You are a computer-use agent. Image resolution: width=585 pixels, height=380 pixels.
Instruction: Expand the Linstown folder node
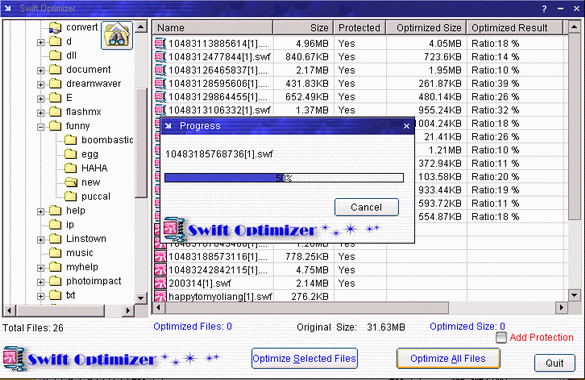[x=41, y=240]
